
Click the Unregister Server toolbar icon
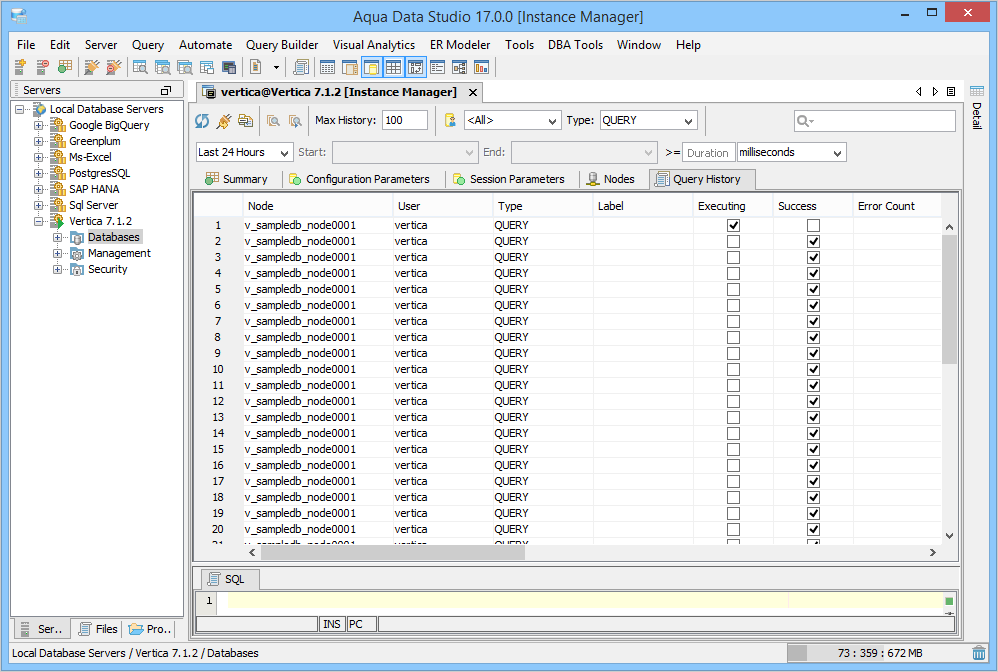tap(43, 67)
